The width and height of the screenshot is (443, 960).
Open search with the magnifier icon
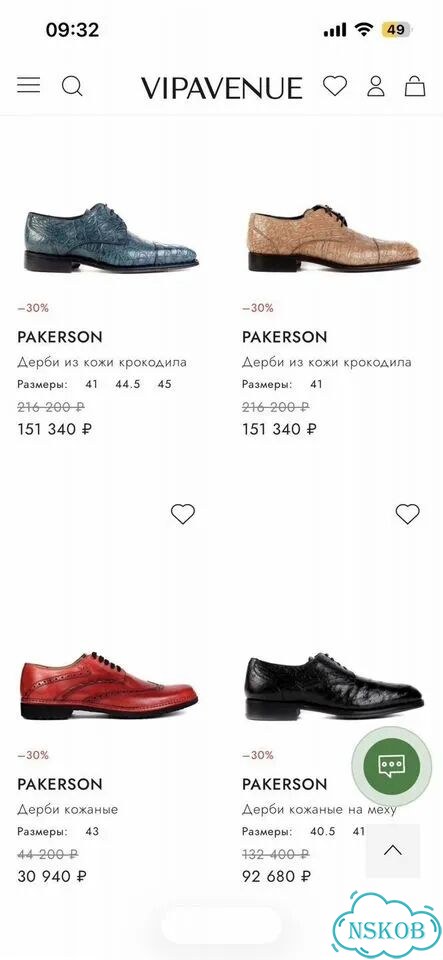point(72,86)
